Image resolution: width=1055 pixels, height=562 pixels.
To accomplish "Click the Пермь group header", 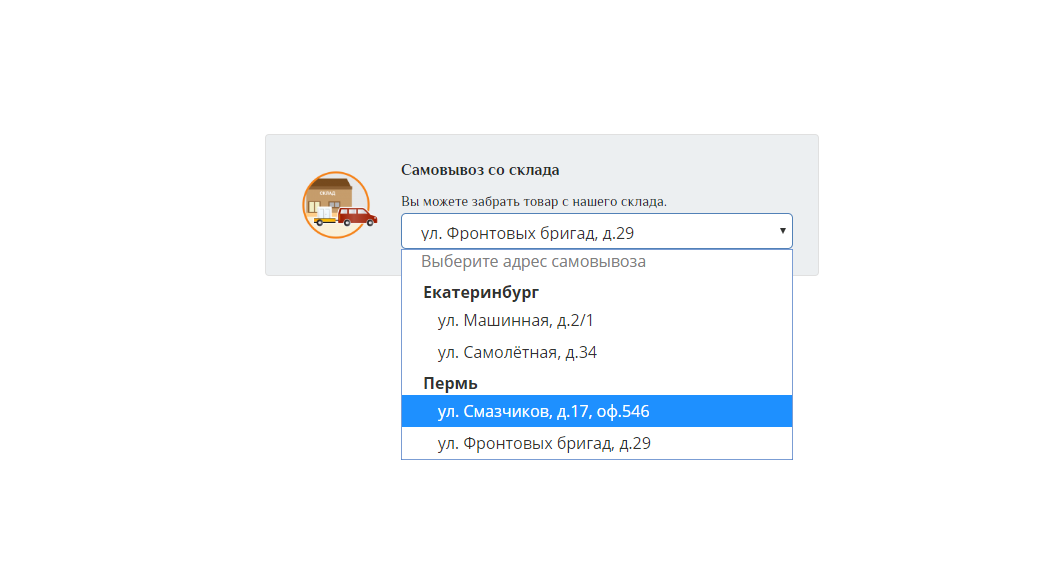I will 450,384.
